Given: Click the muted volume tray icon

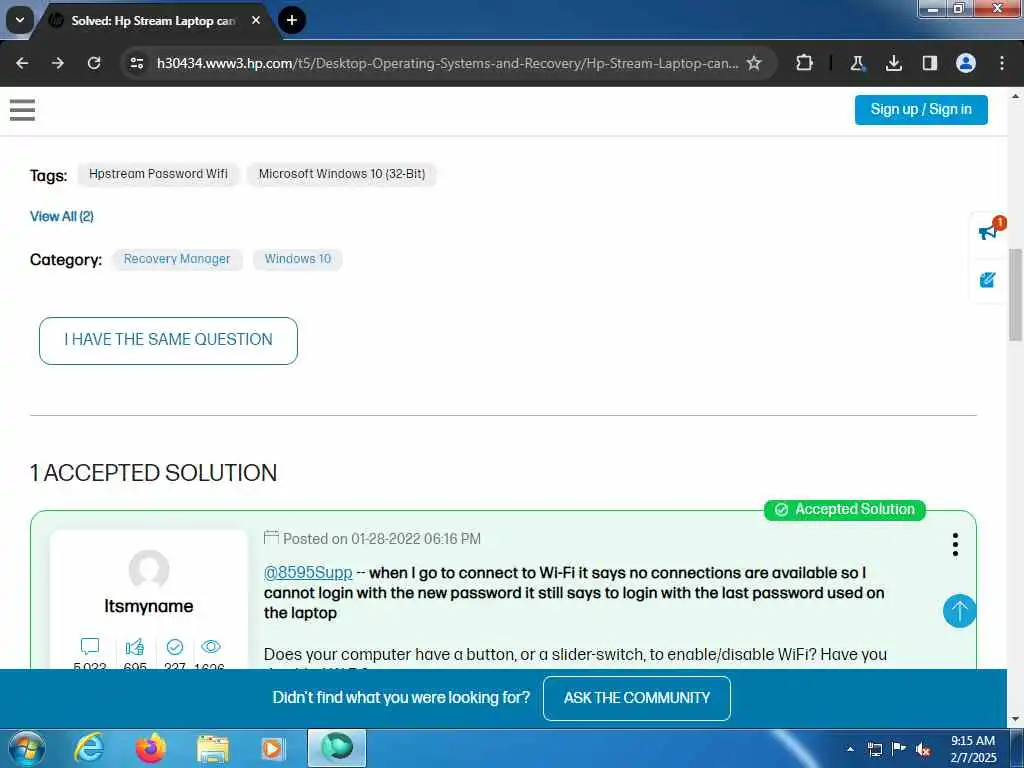Looking at the screenshot, I should [x=923, y=750].
